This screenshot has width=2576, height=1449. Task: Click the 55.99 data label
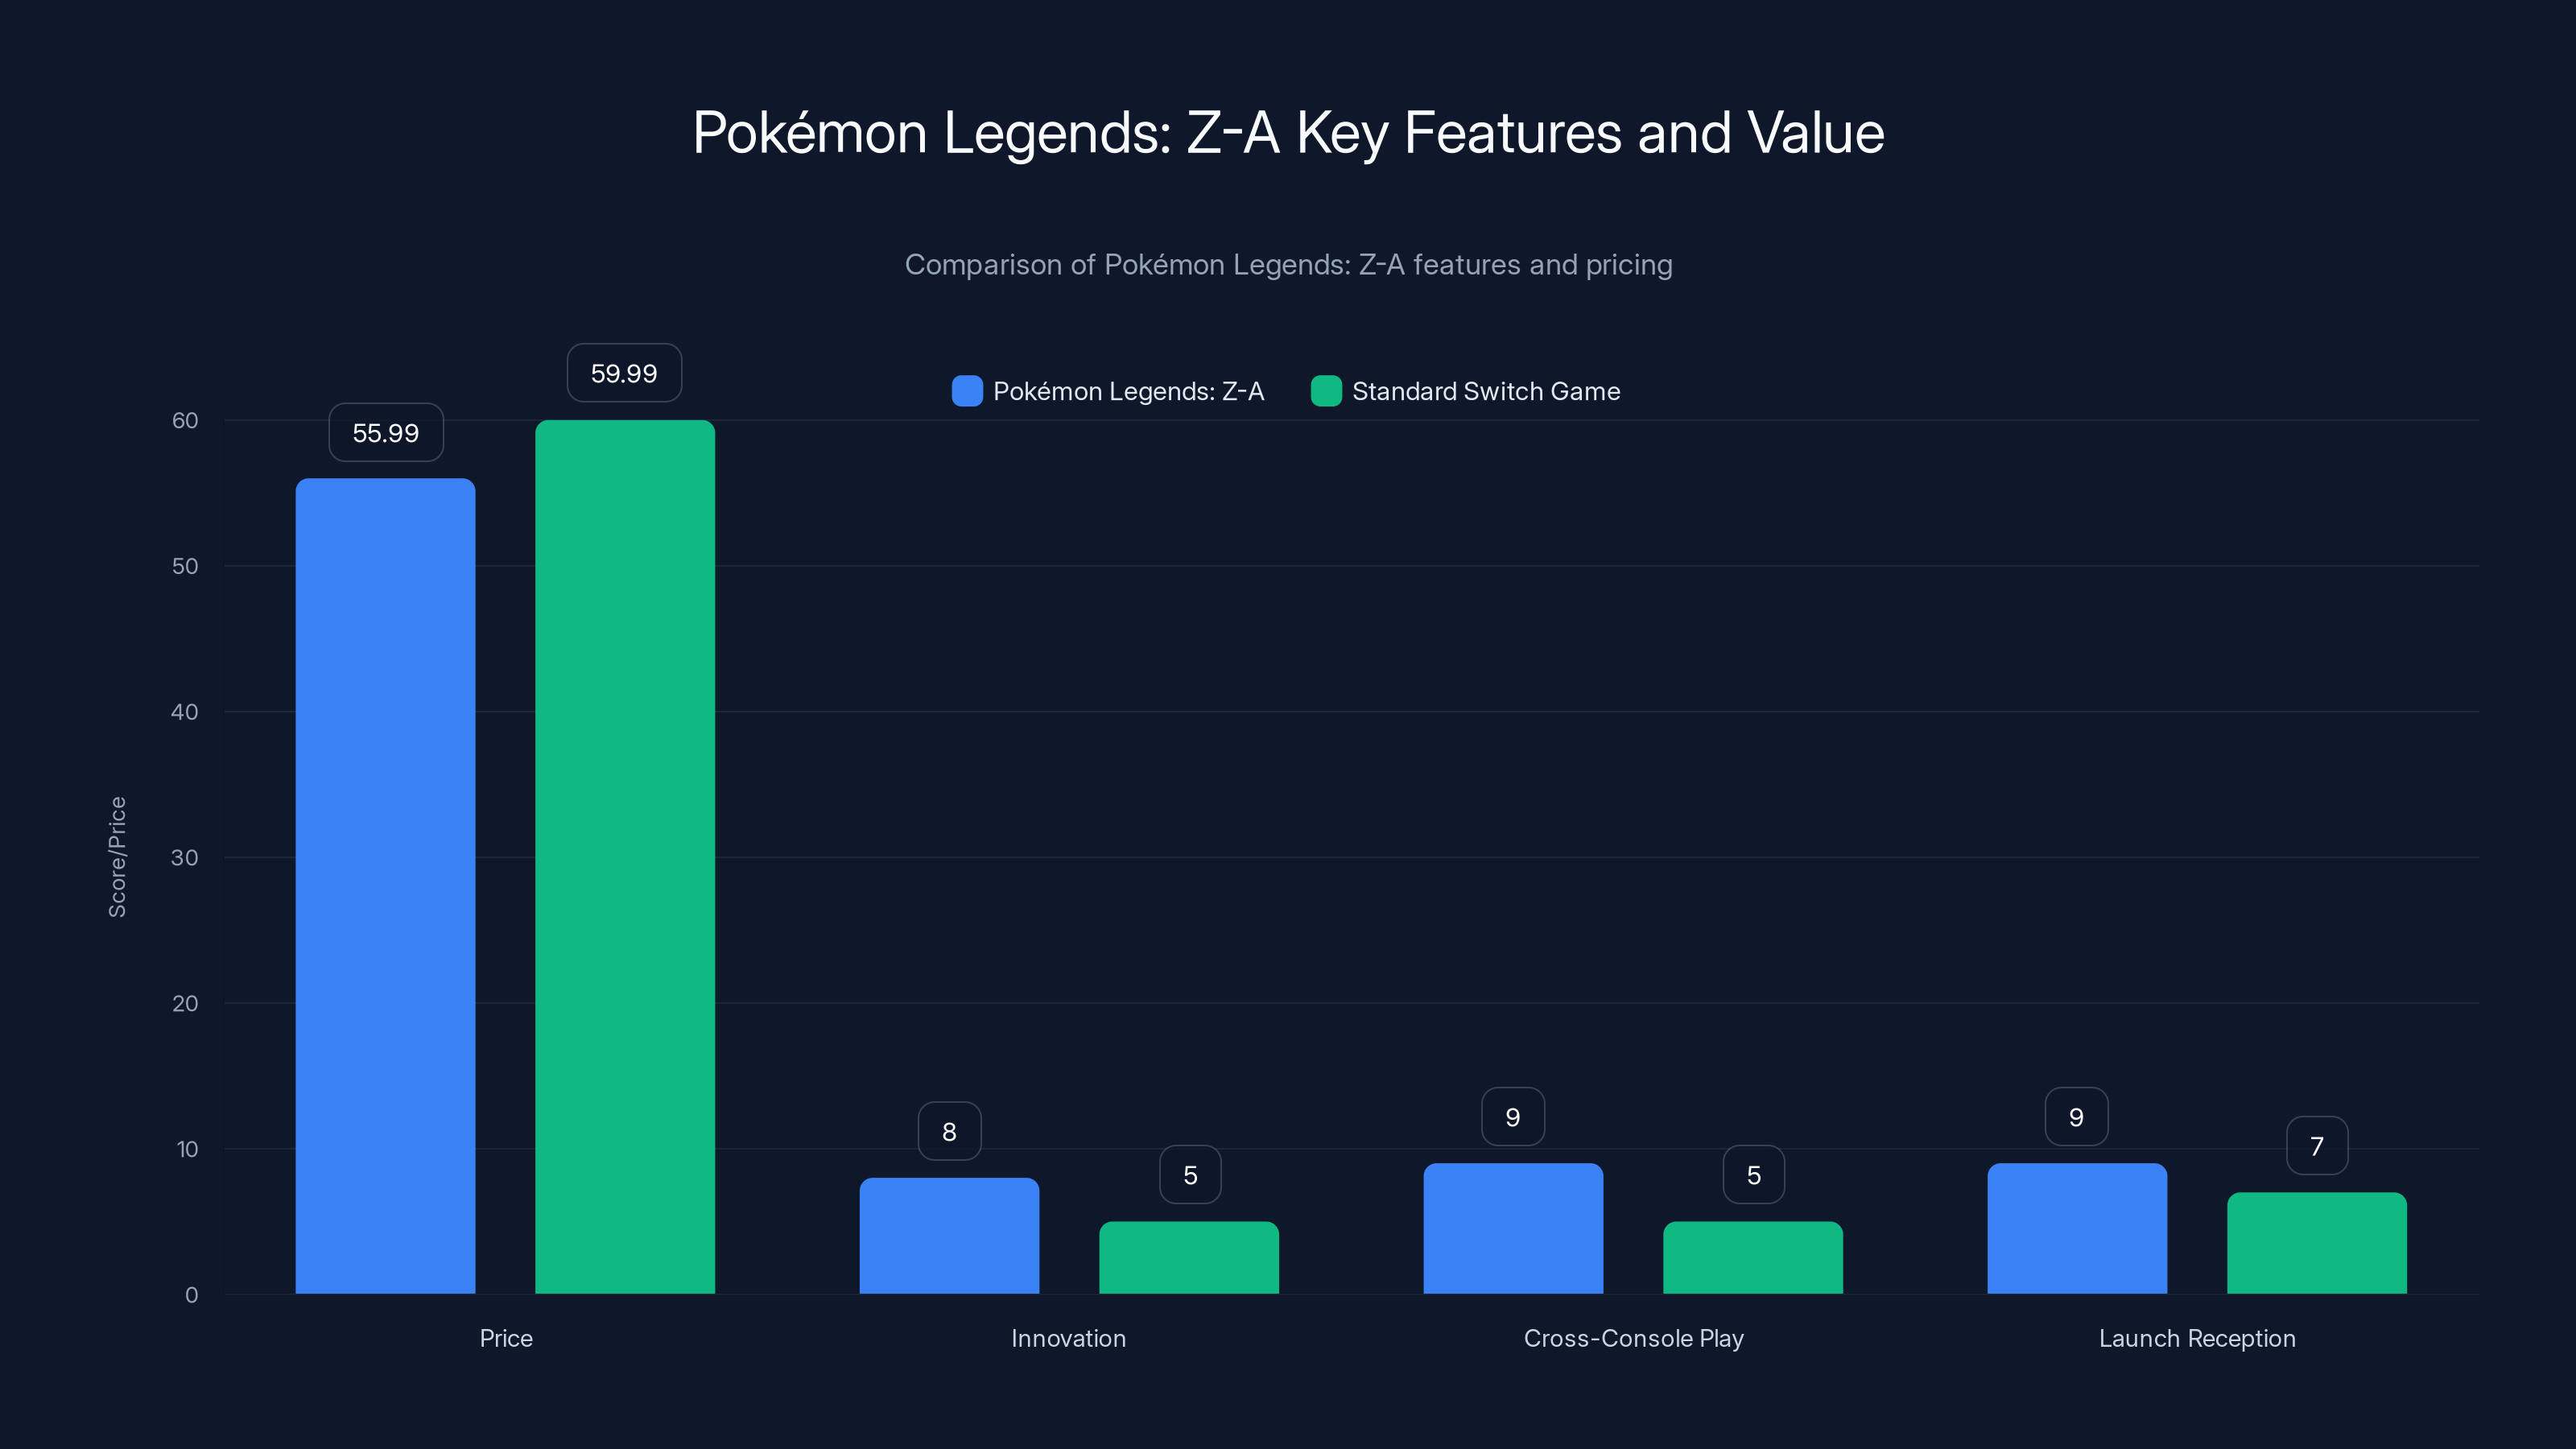[385, 432]
